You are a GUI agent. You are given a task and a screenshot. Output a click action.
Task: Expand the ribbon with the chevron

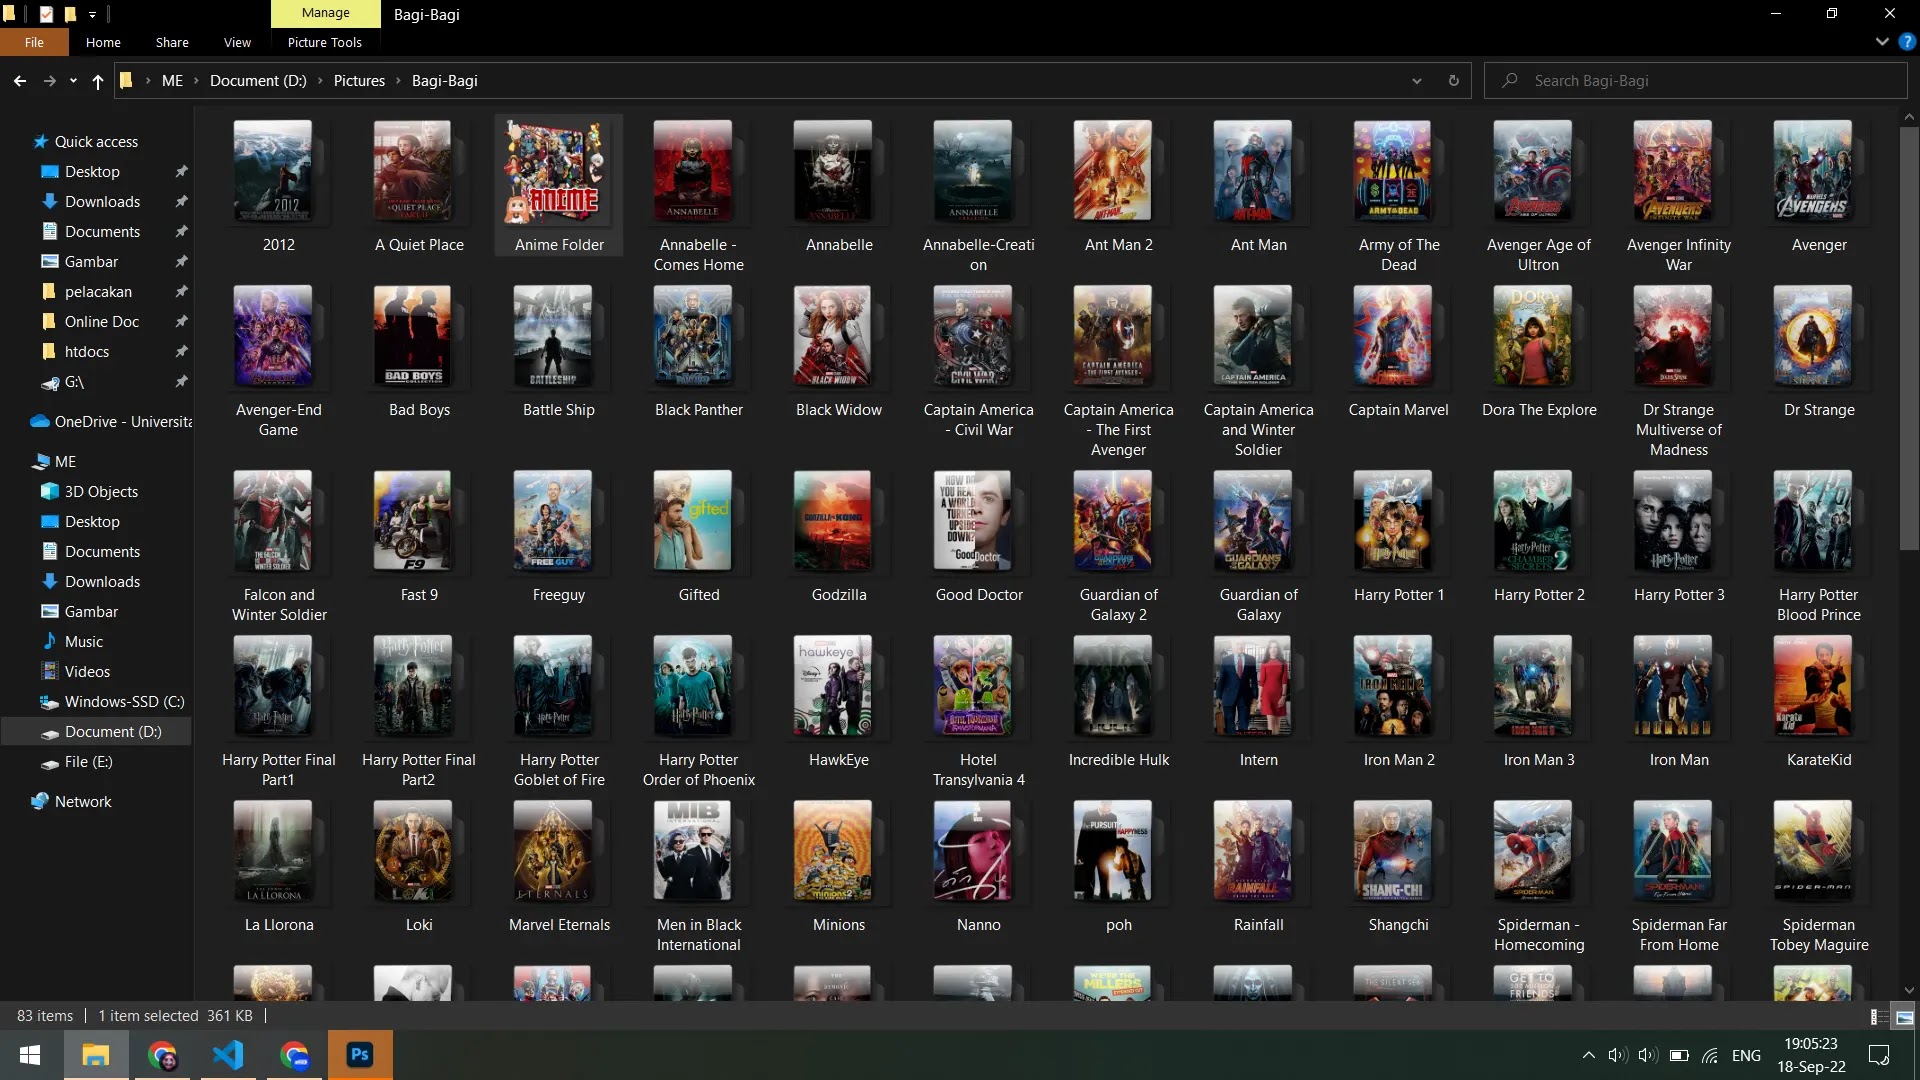[x=1882, y=42]
